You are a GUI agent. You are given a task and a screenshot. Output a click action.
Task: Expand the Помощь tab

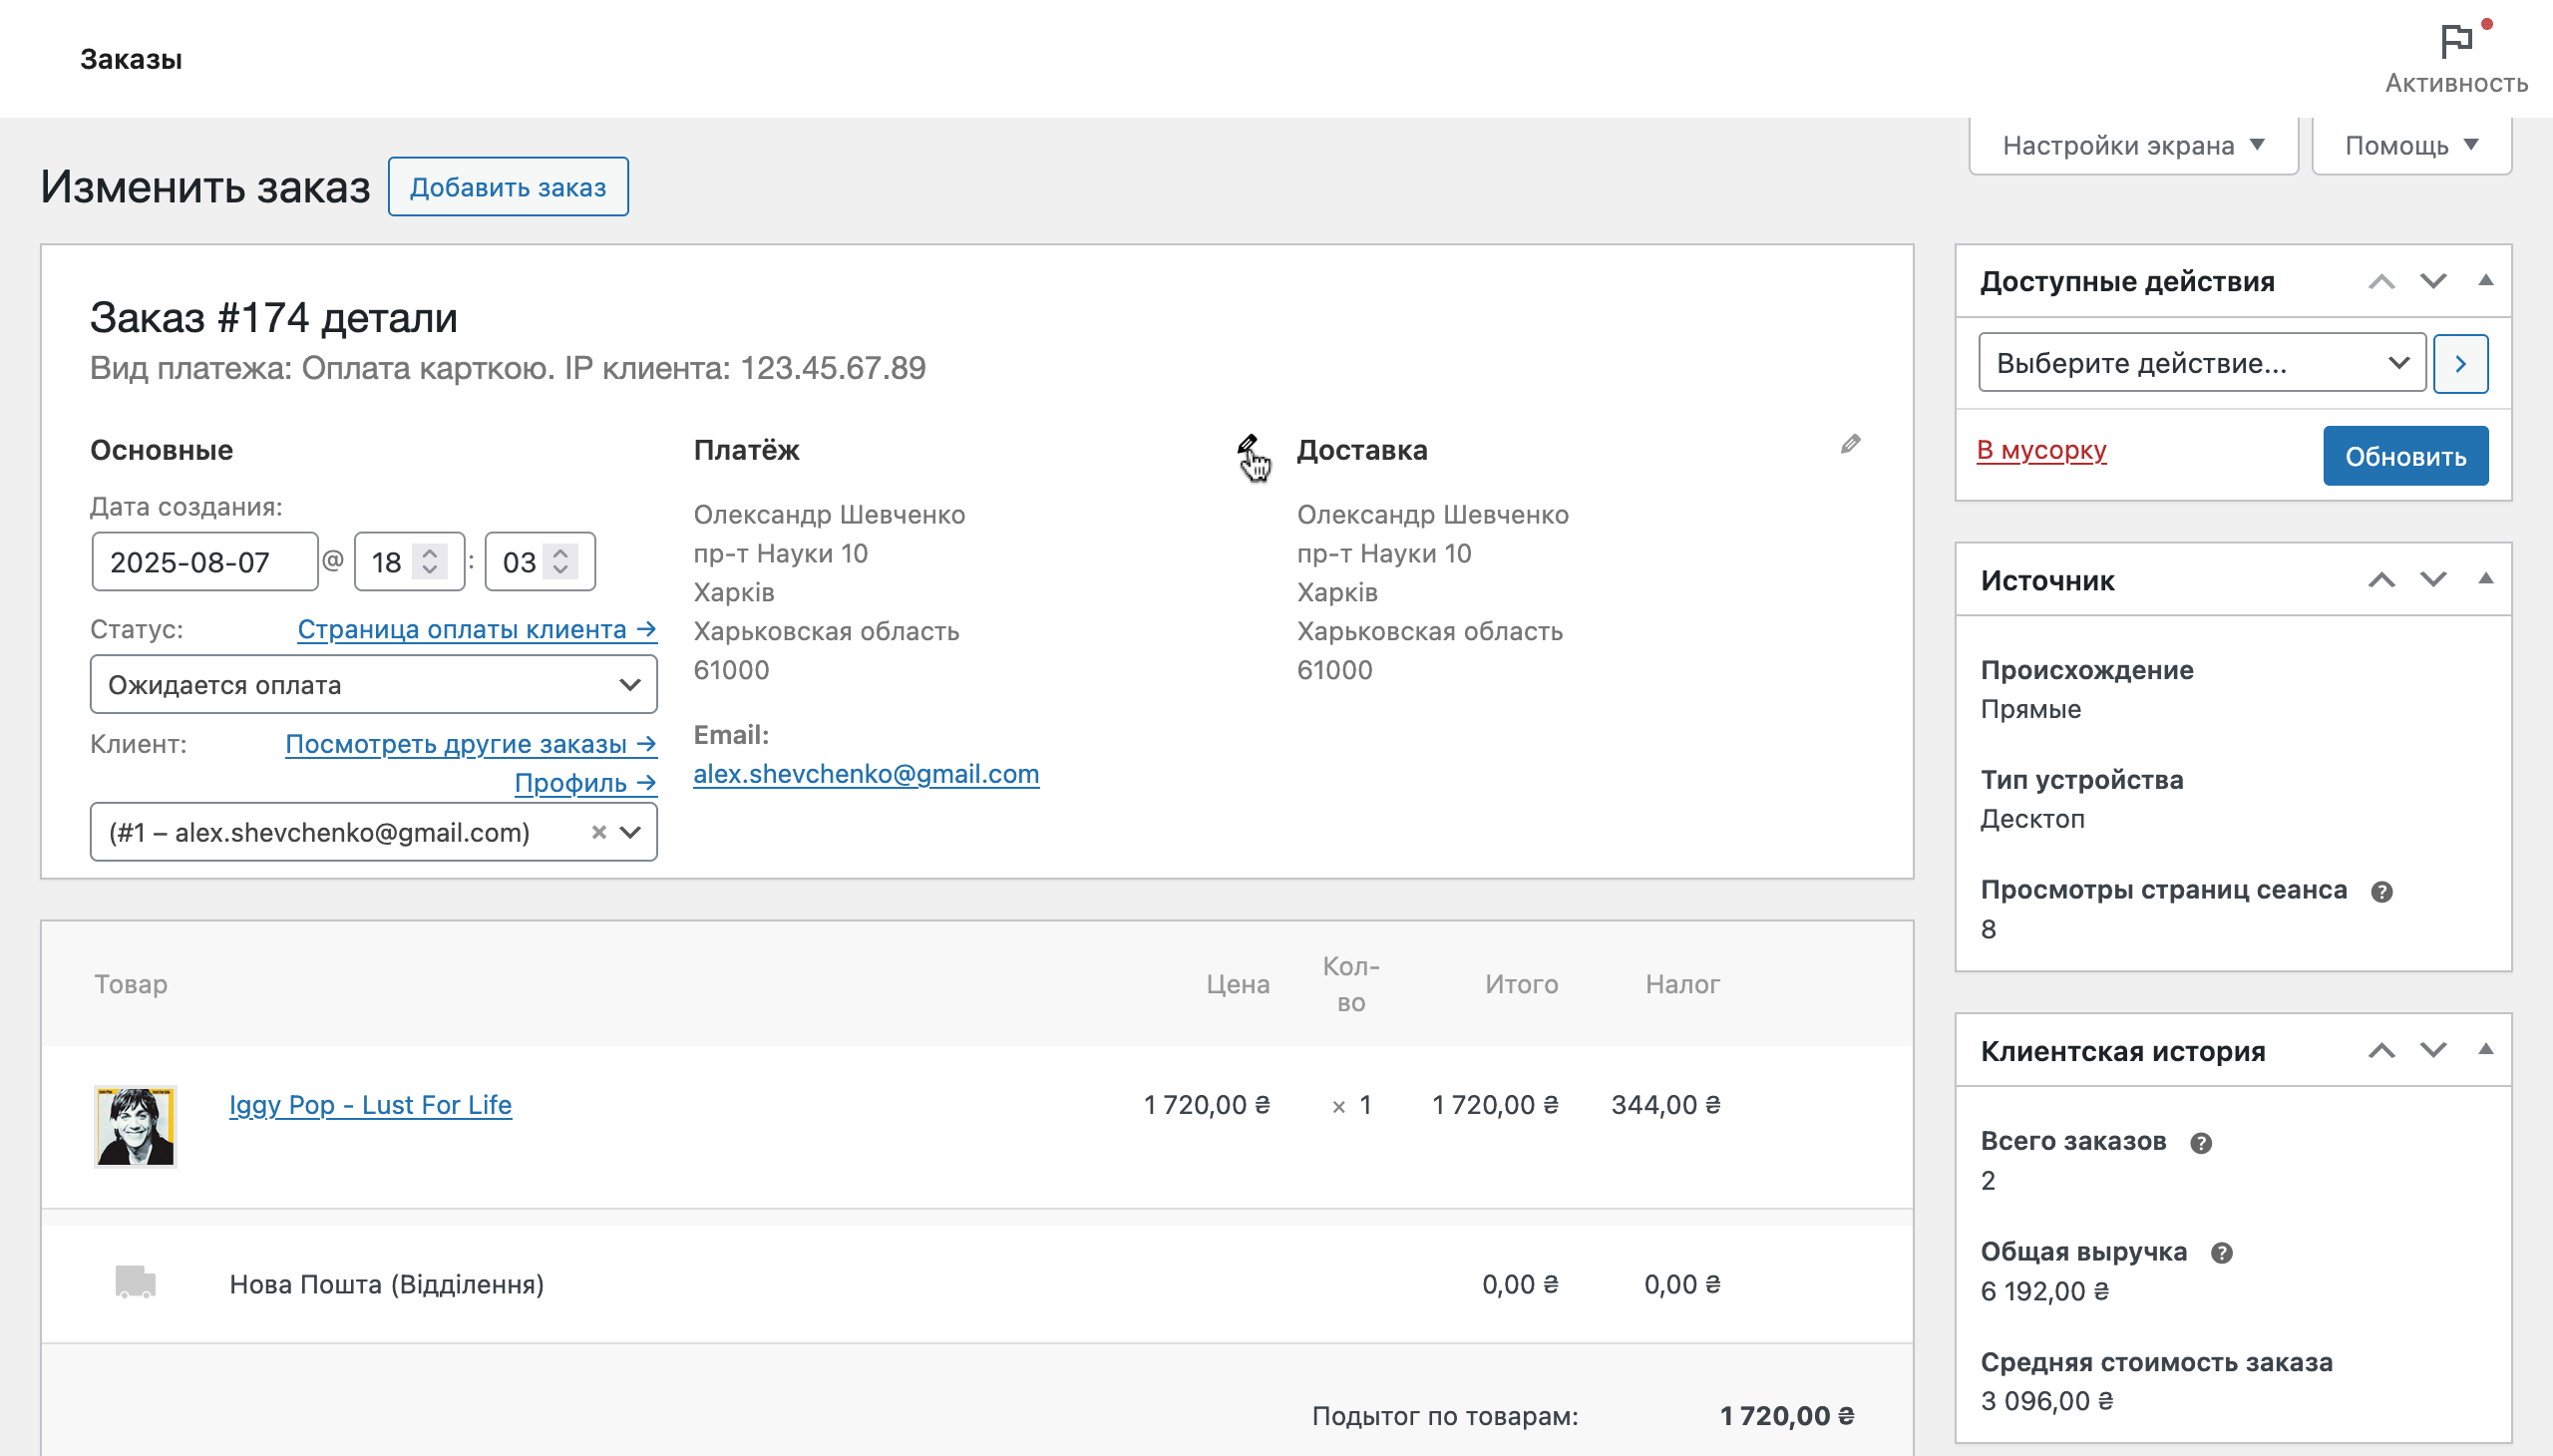[x=2411, y=146]
